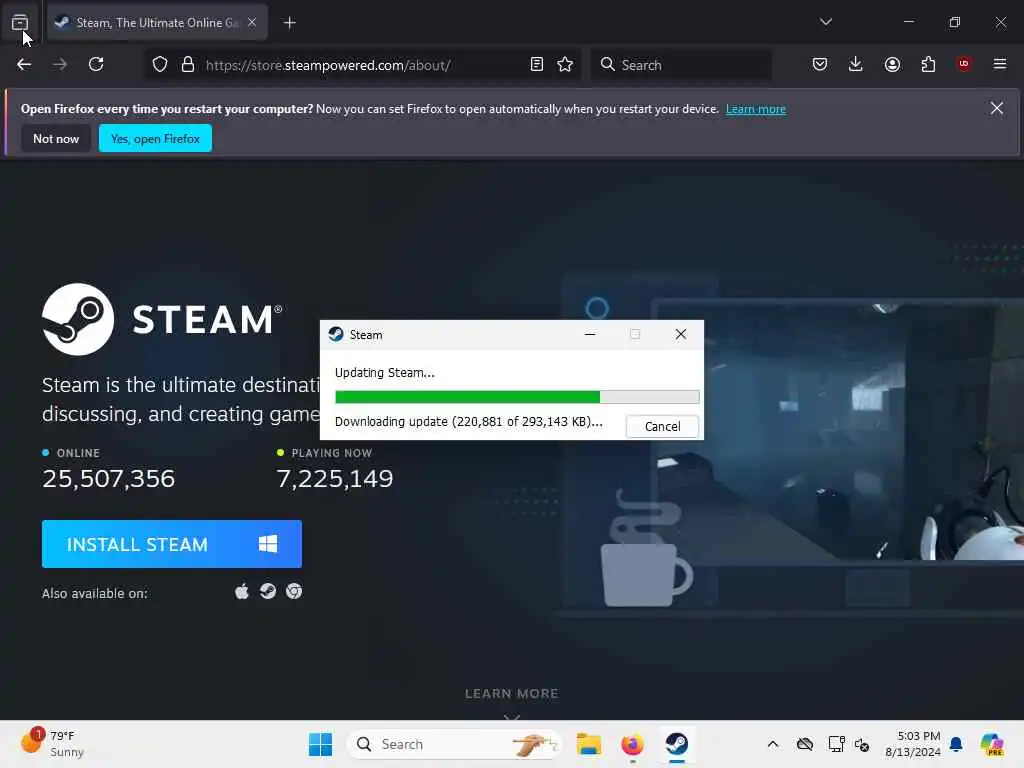Click Yes, open Firefox button
Viewport: 1024px width, 768px height.
coord(155,138)
